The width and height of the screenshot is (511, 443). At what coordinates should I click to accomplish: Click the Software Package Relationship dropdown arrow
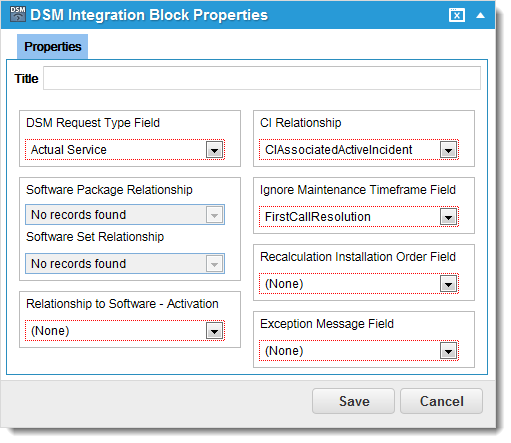pos(214,215)
